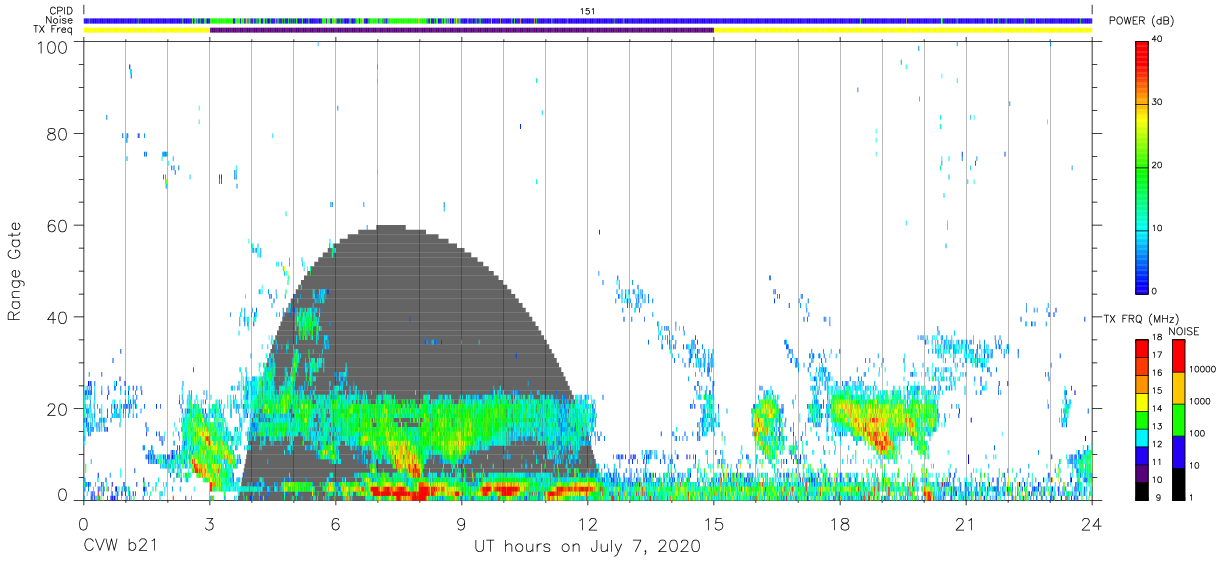Click the y-axis tick label 60

point(59,225)
